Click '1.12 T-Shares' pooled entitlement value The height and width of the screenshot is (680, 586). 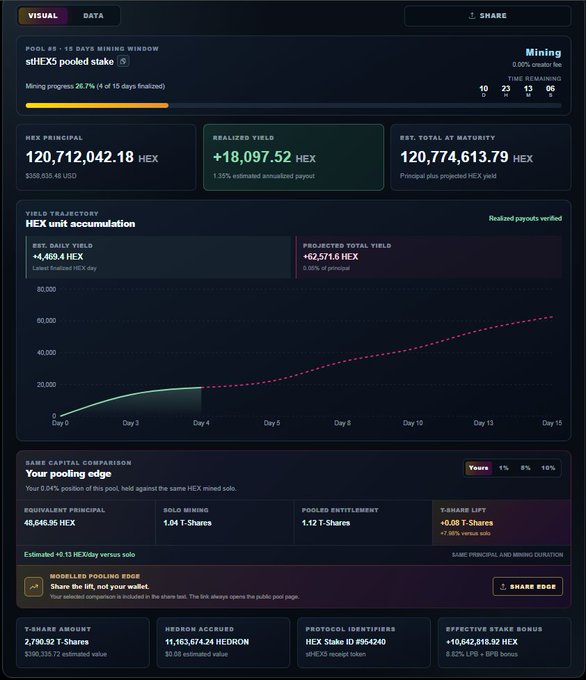pos(326,523)
